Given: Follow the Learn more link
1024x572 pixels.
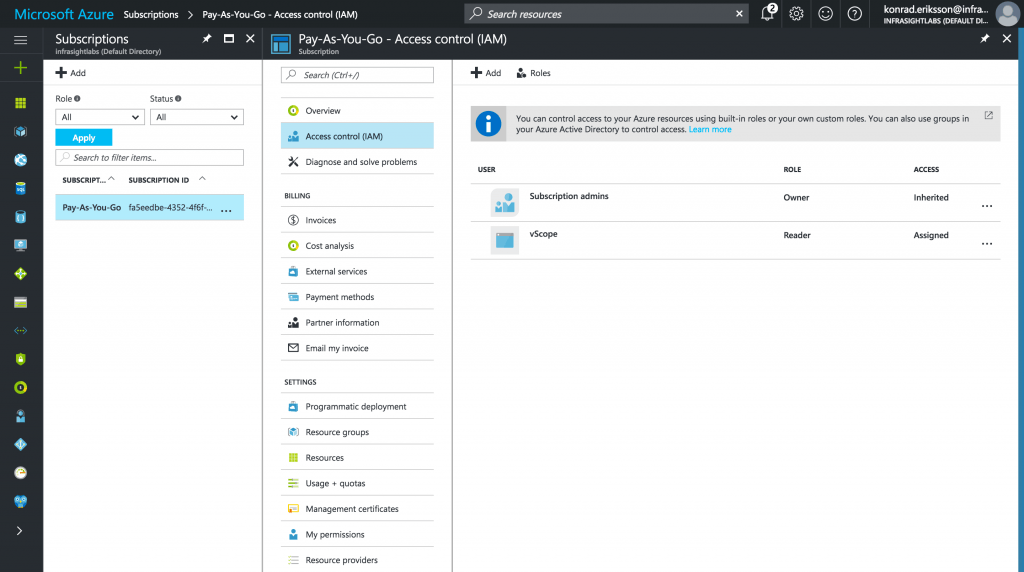Looking at the screenshot, I should pos(710,129).
